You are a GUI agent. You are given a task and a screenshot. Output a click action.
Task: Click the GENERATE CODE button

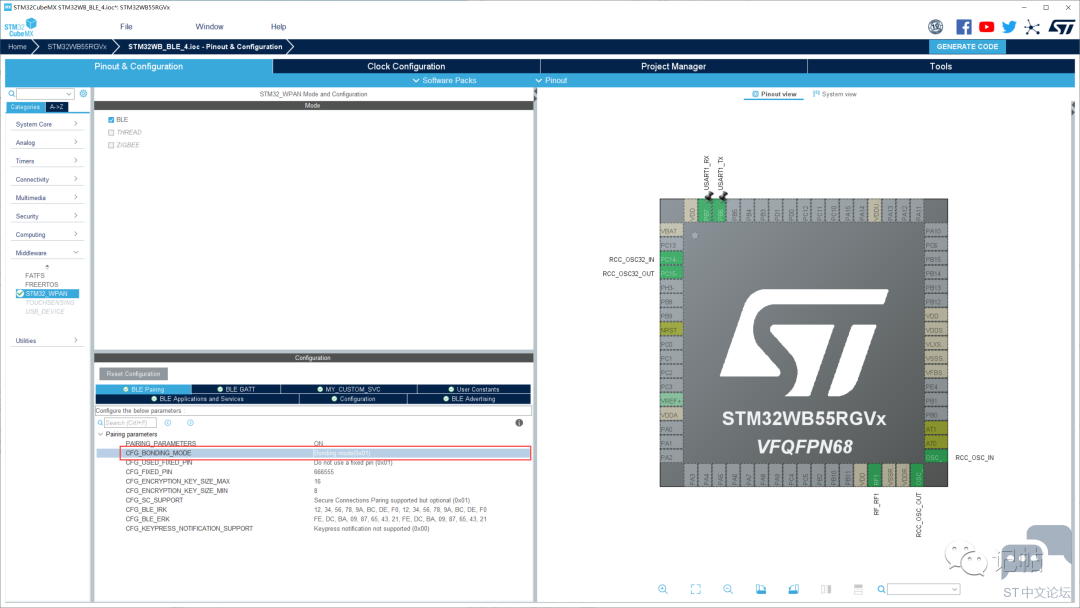967,47
